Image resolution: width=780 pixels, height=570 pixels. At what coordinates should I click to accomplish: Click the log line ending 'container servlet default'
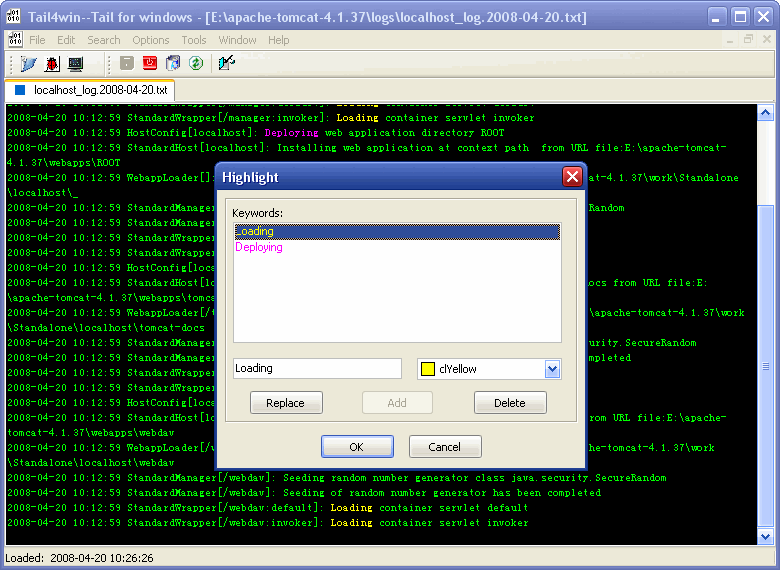268,508
